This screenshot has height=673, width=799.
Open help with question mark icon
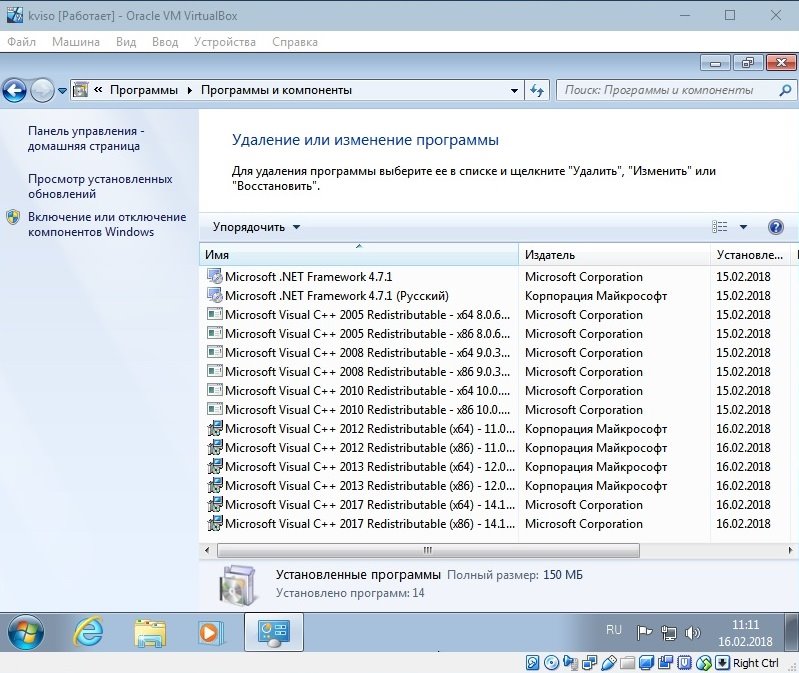776,227
